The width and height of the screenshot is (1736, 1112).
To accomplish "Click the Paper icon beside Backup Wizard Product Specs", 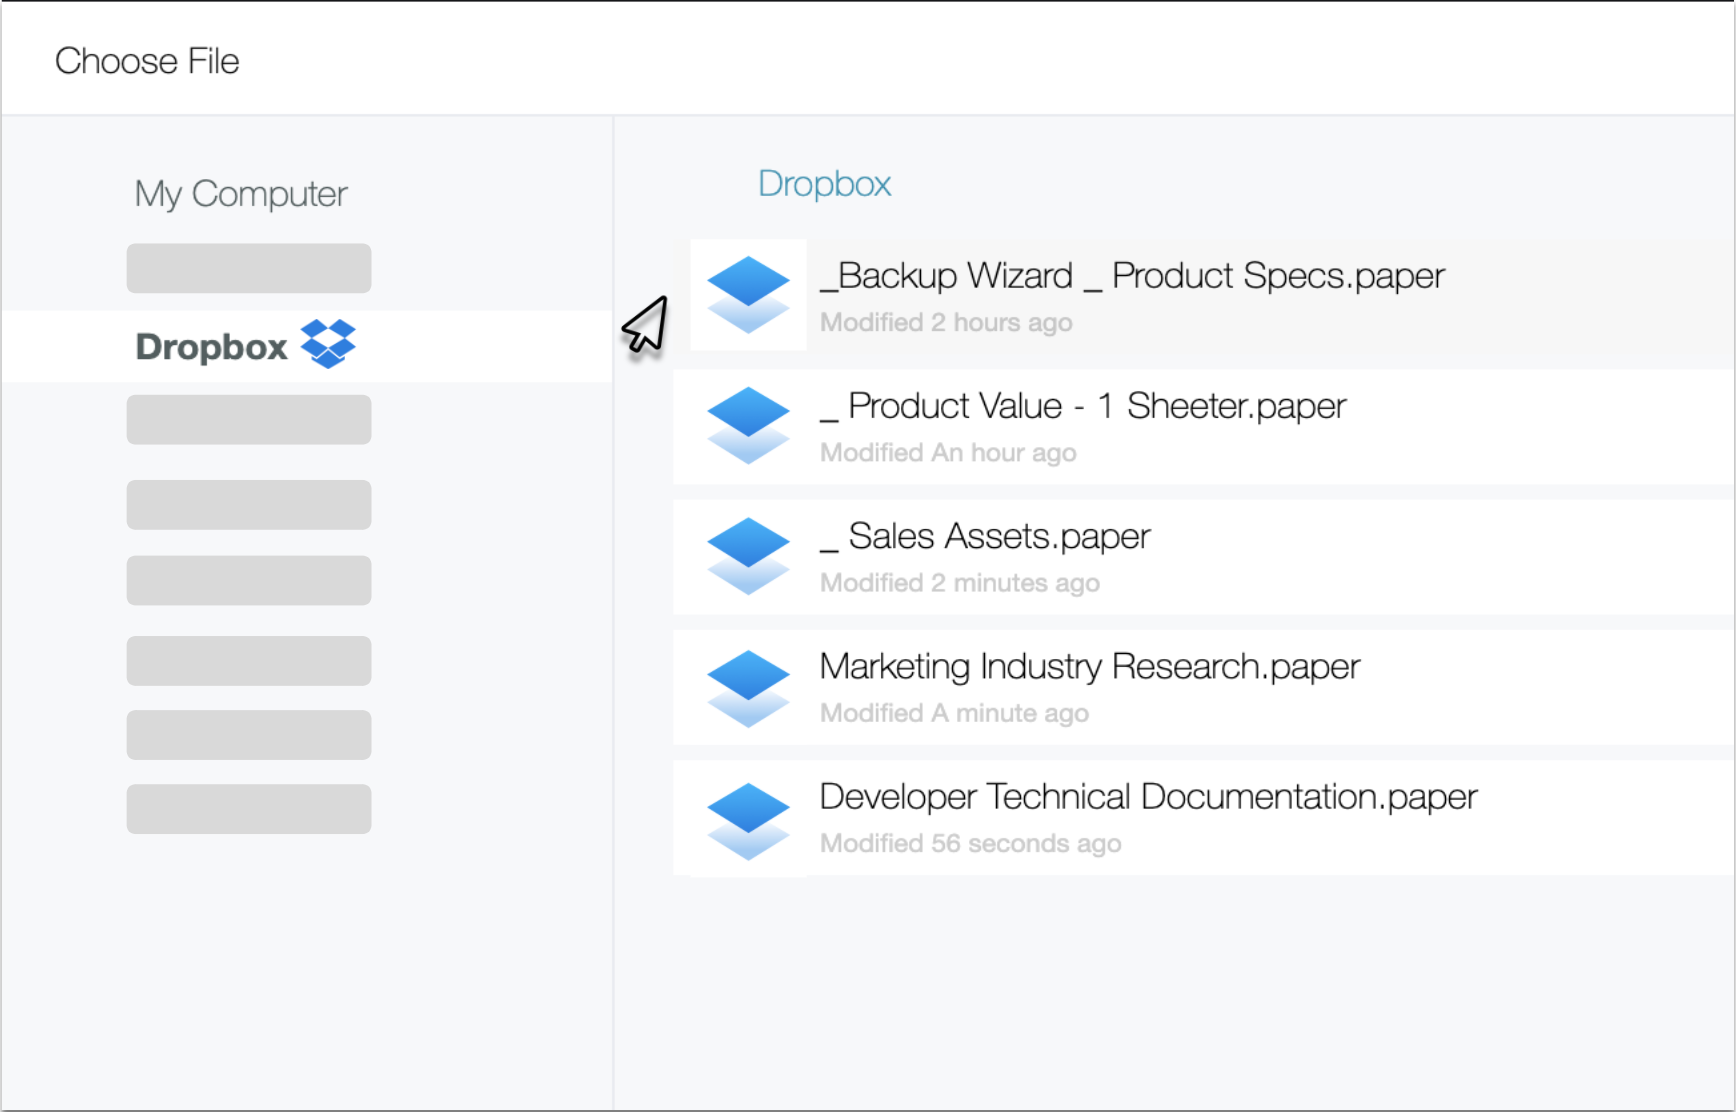I will (748, 294).
